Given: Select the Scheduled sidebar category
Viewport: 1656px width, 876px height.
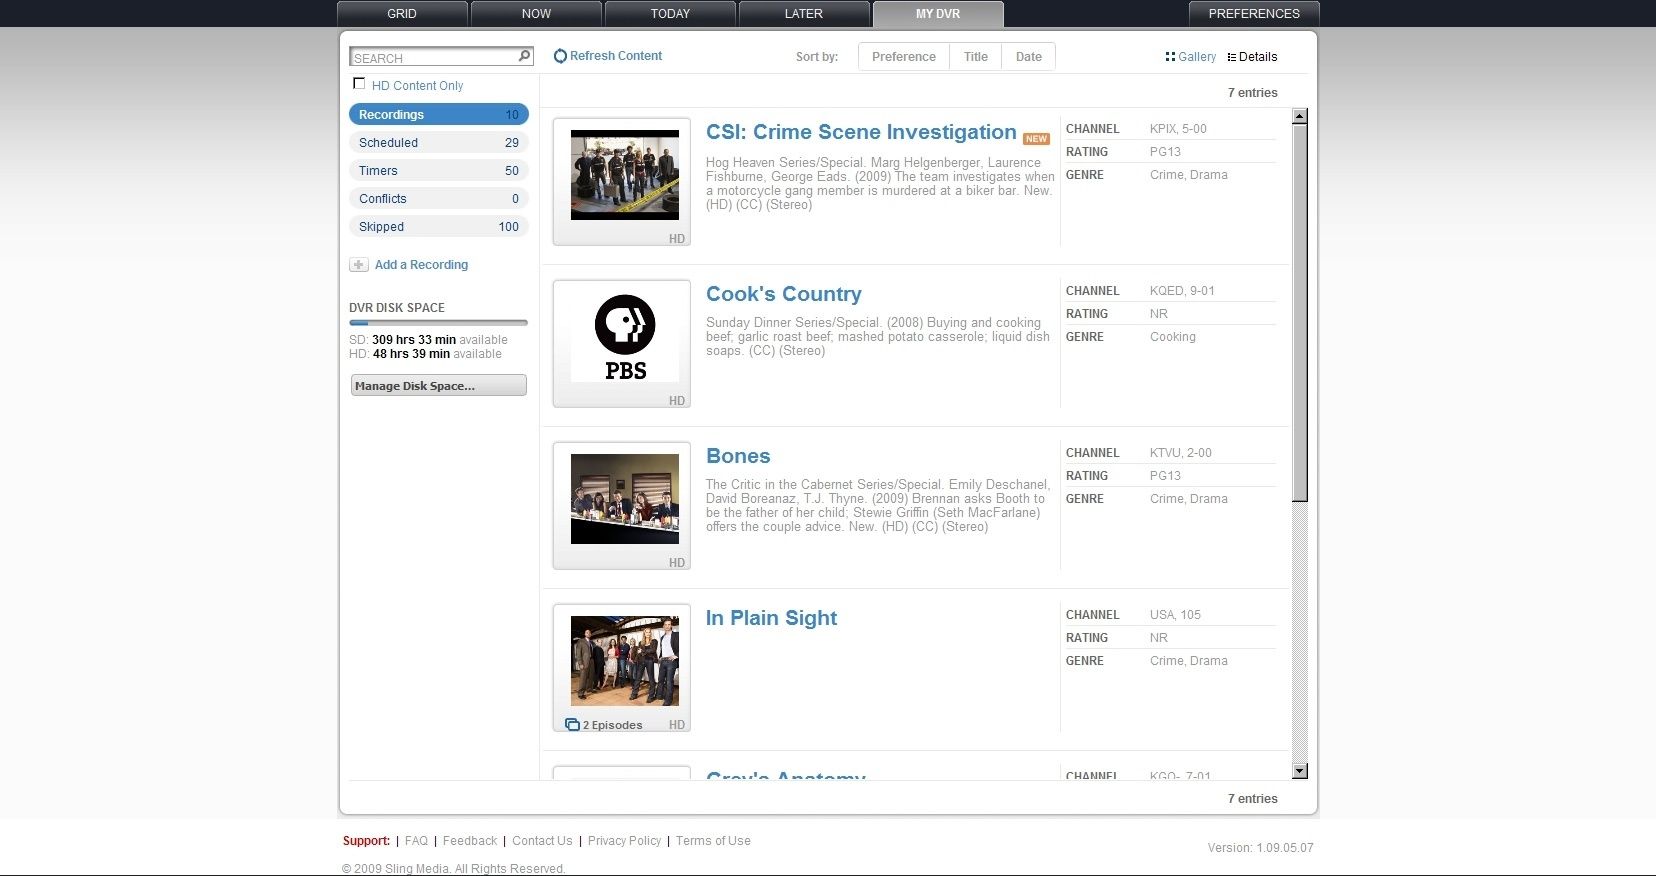Looking at the screenshot, I should click(x=438, y=143).
